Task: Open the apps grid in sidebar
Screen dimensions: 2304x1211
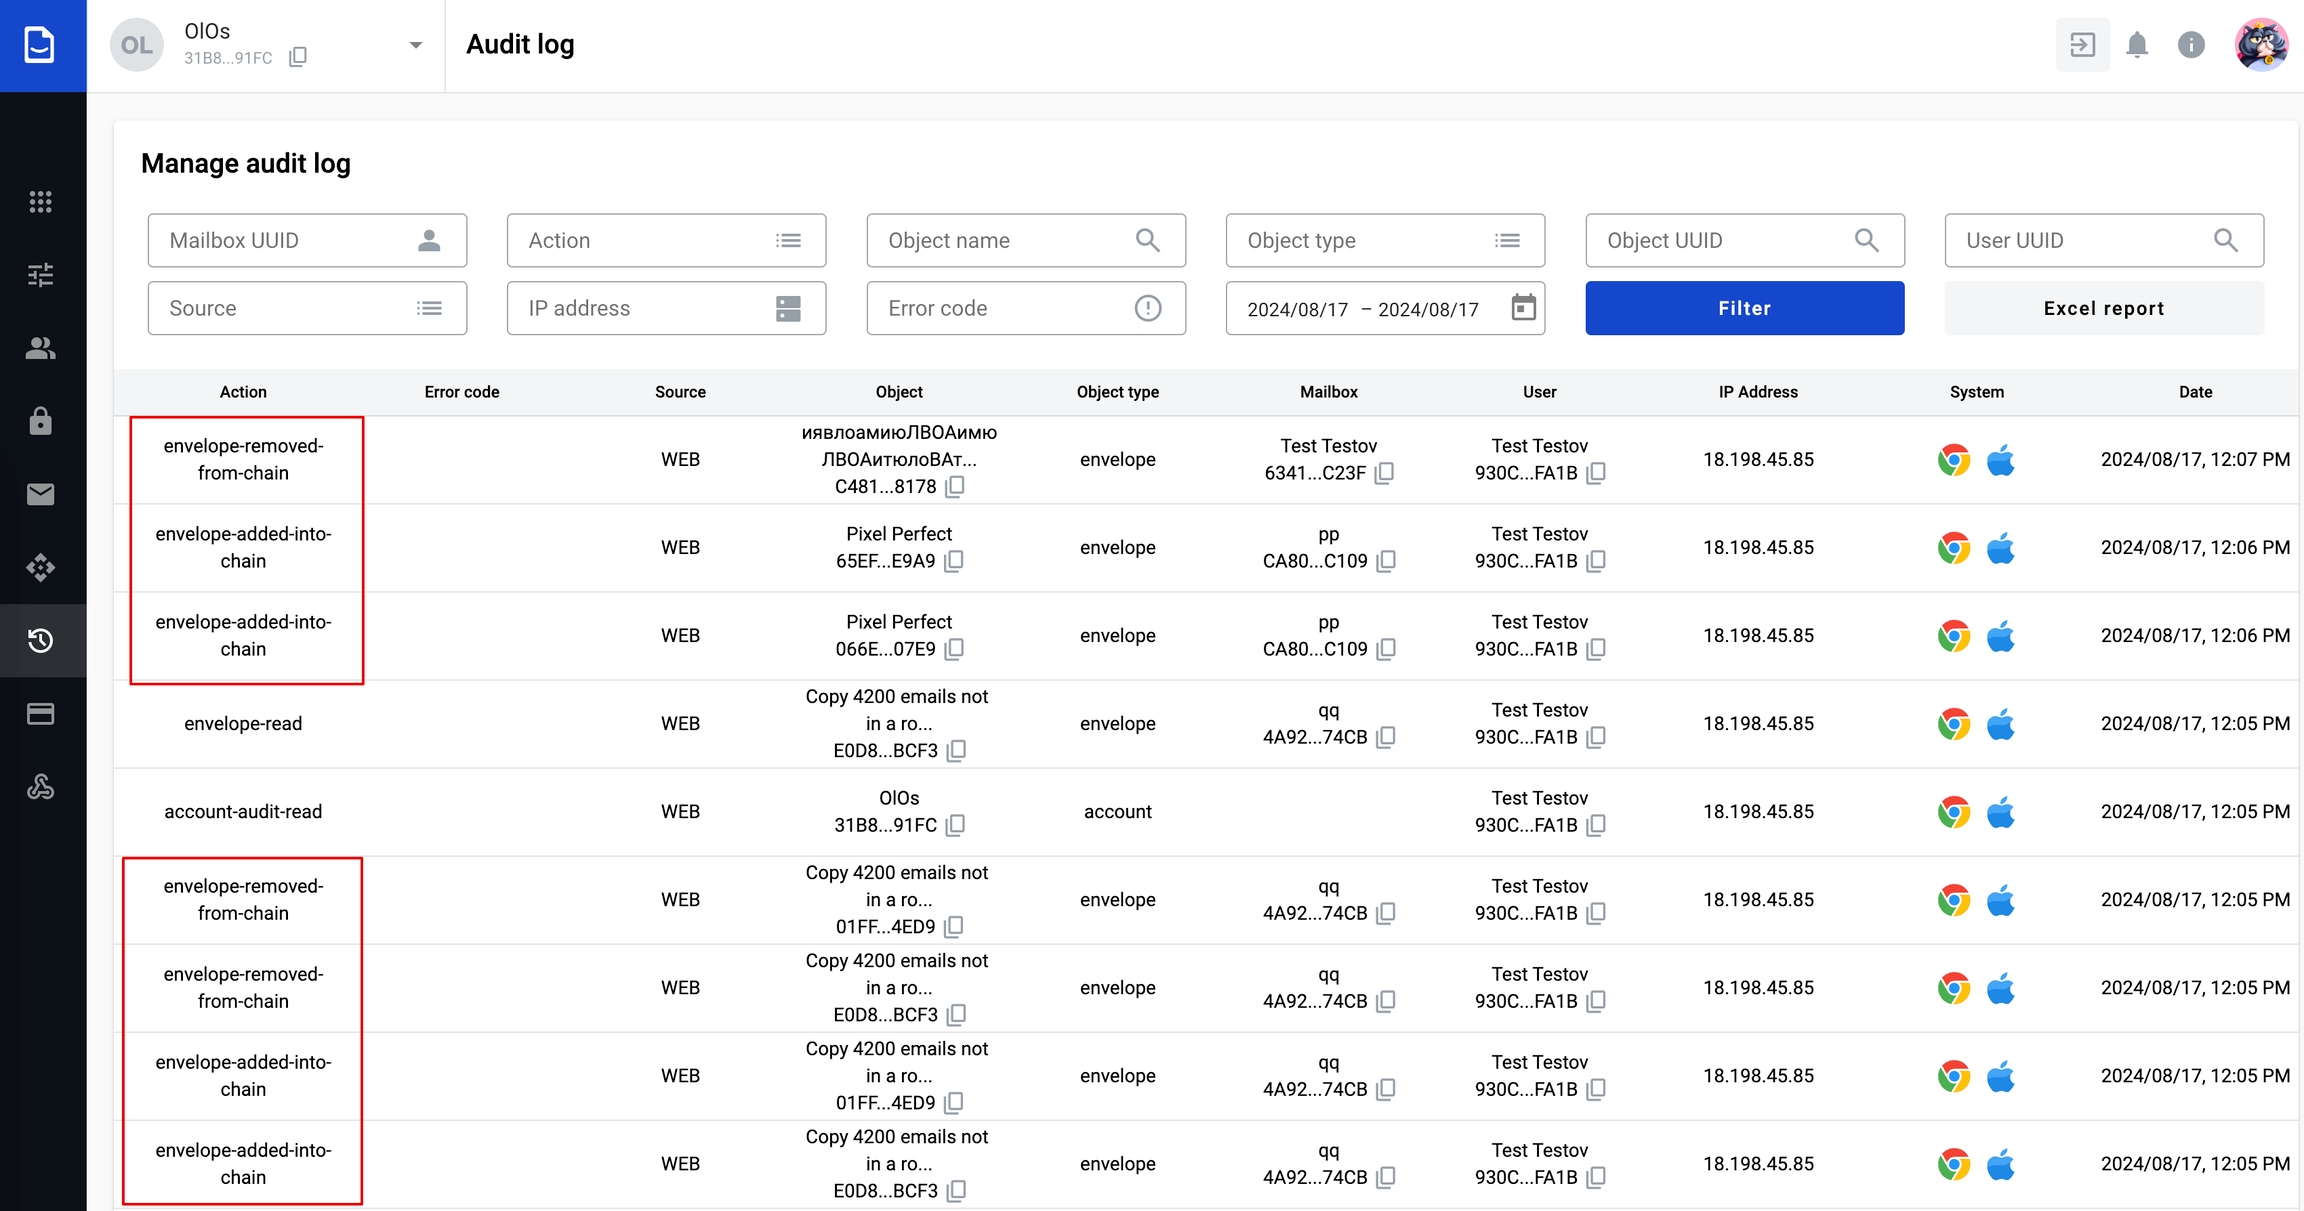Action: click(x=40, y=202)
